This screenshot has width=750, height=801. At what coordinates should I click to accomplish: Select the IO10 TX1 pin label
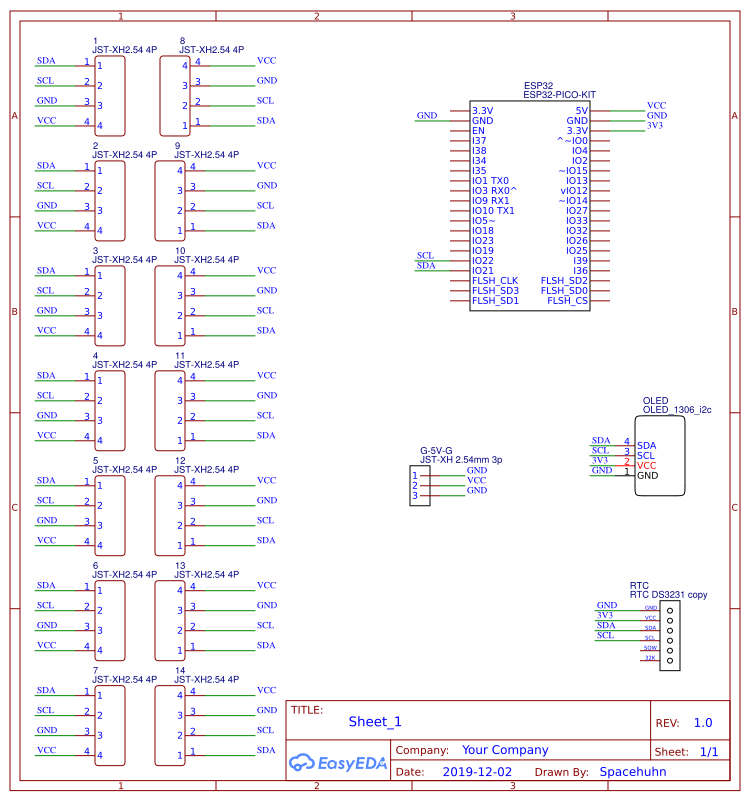493,210
